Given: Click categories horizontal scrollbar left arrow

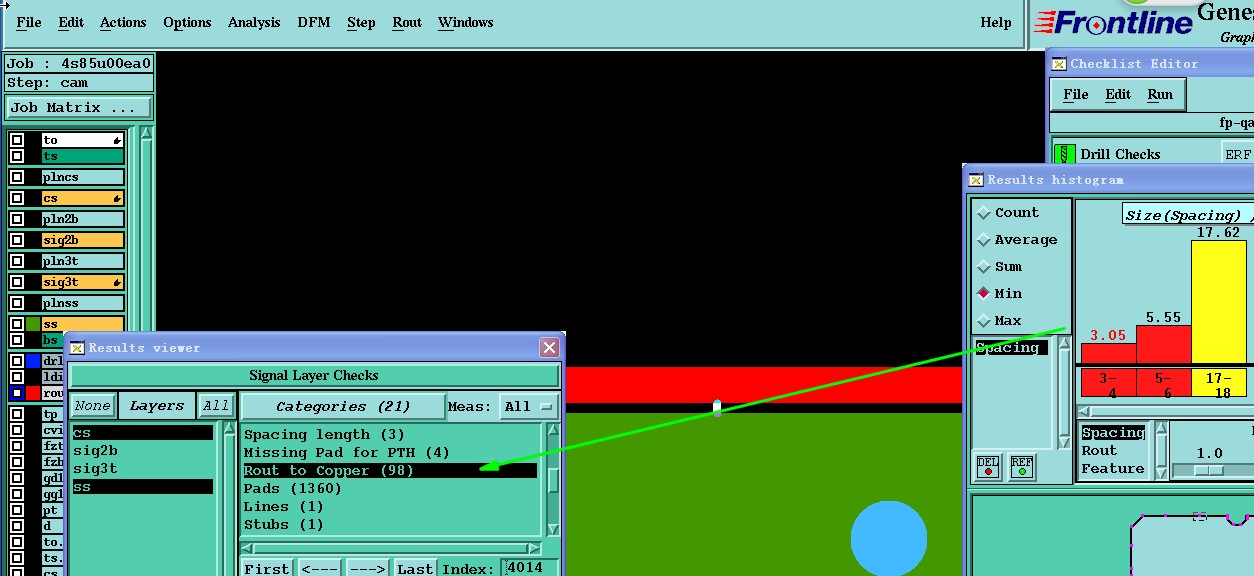Looking at the screenshot, I should (248, 548).
